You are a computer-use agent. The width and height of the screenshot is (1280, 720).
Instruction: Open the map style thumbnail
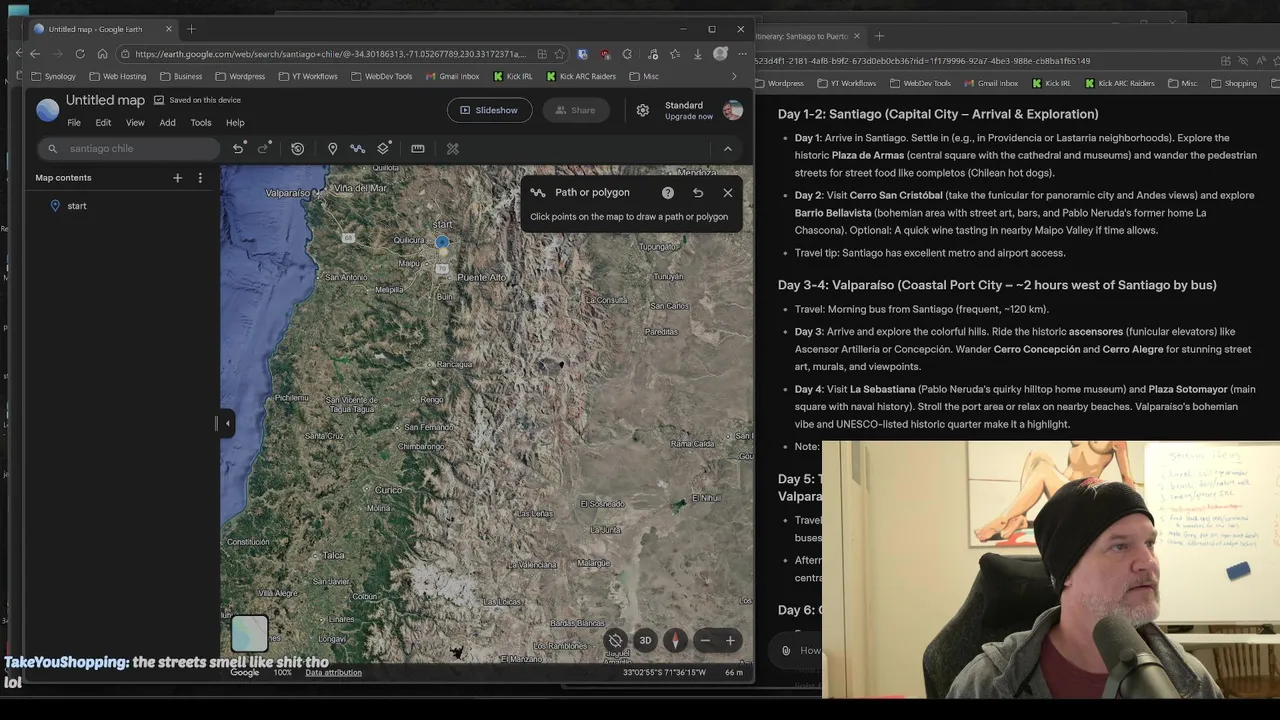[249, 633]
